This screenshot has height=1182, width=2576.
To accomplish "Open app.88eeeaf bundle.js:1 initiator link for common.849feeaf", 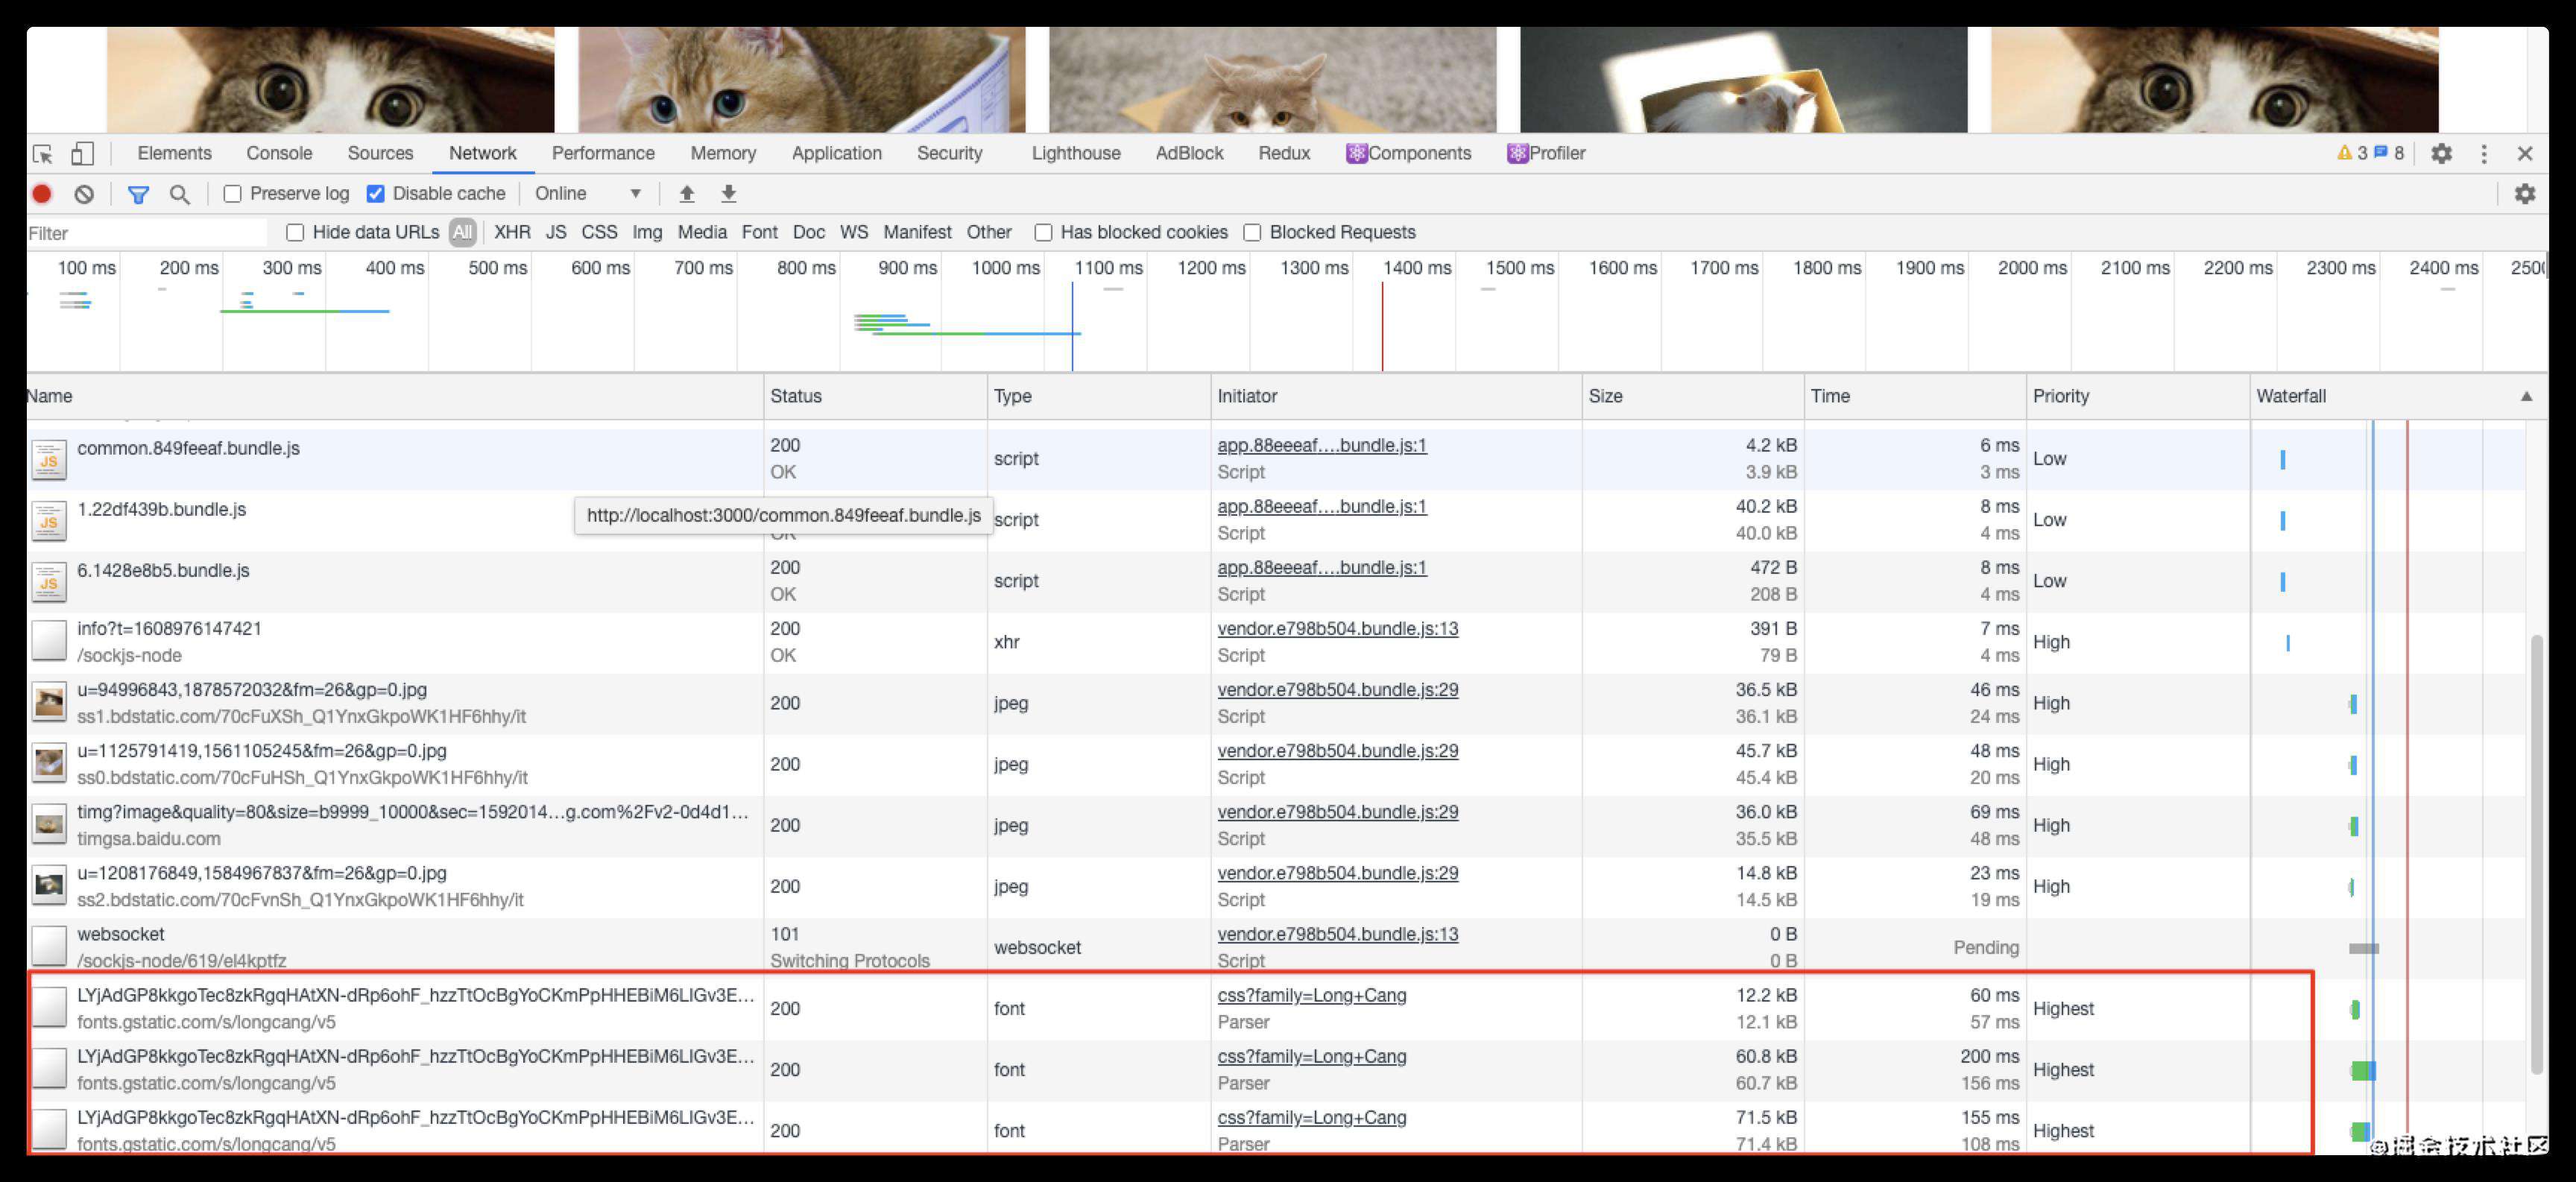I will pyautogui.click(x=1322, y=445).
